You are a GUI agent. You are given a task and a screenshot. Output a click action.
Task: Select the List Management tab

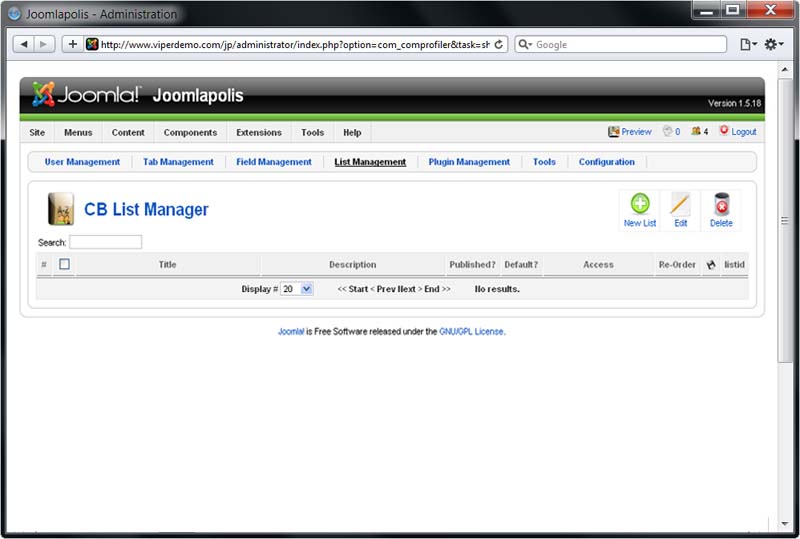click(370, 162)
